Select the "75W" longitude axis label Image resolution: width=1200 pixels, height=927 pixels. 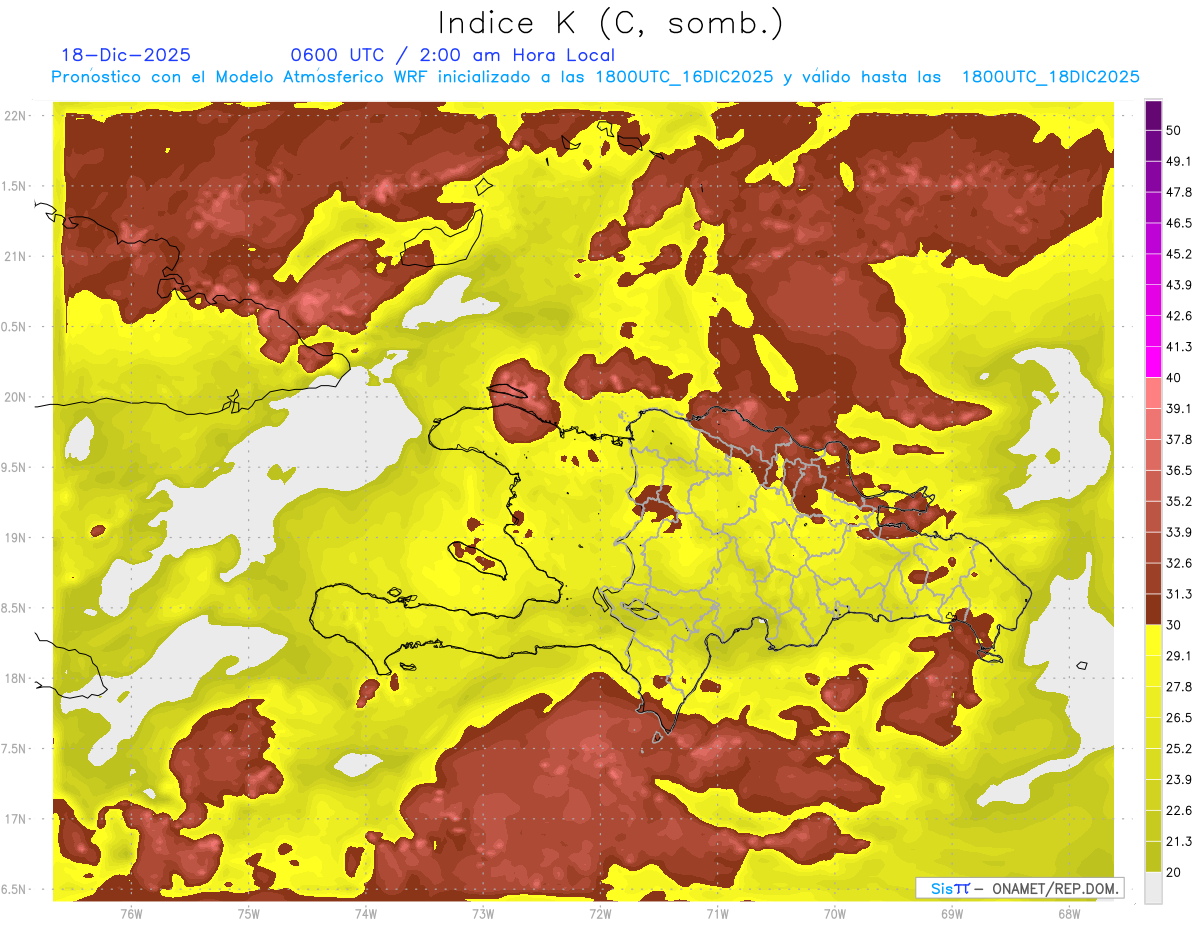coord(249,914)
